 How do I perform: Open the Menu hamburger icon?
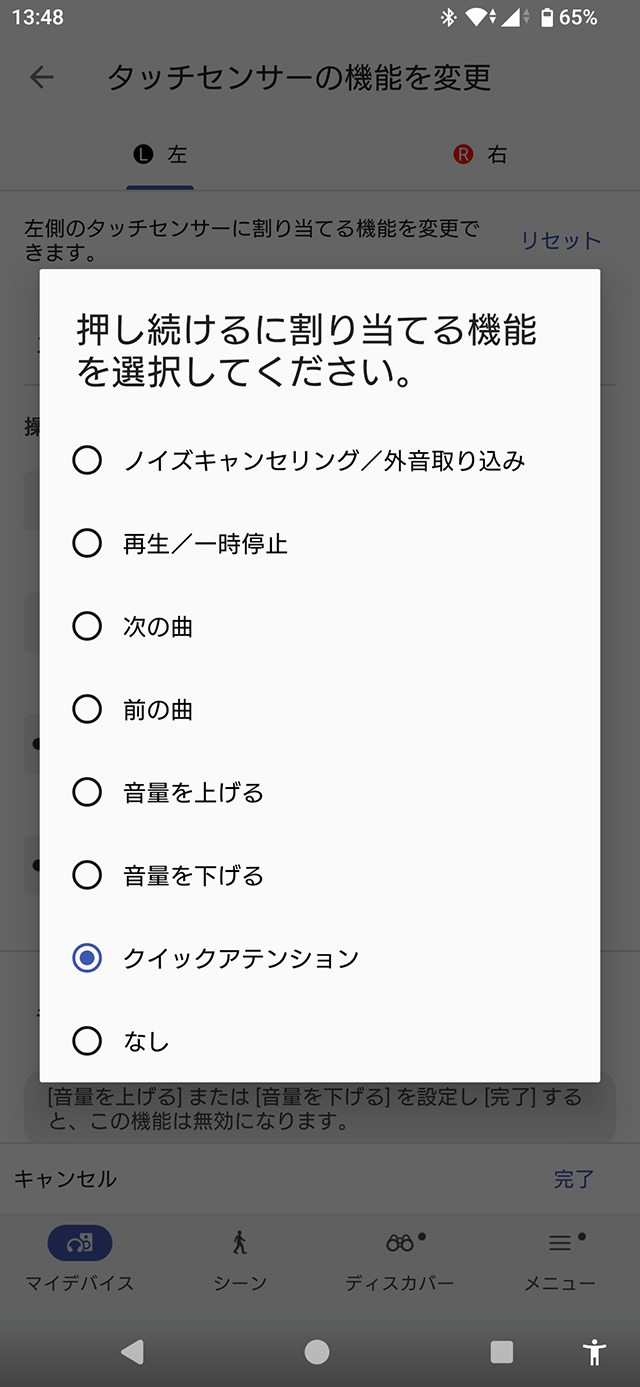click(560, 1243)
